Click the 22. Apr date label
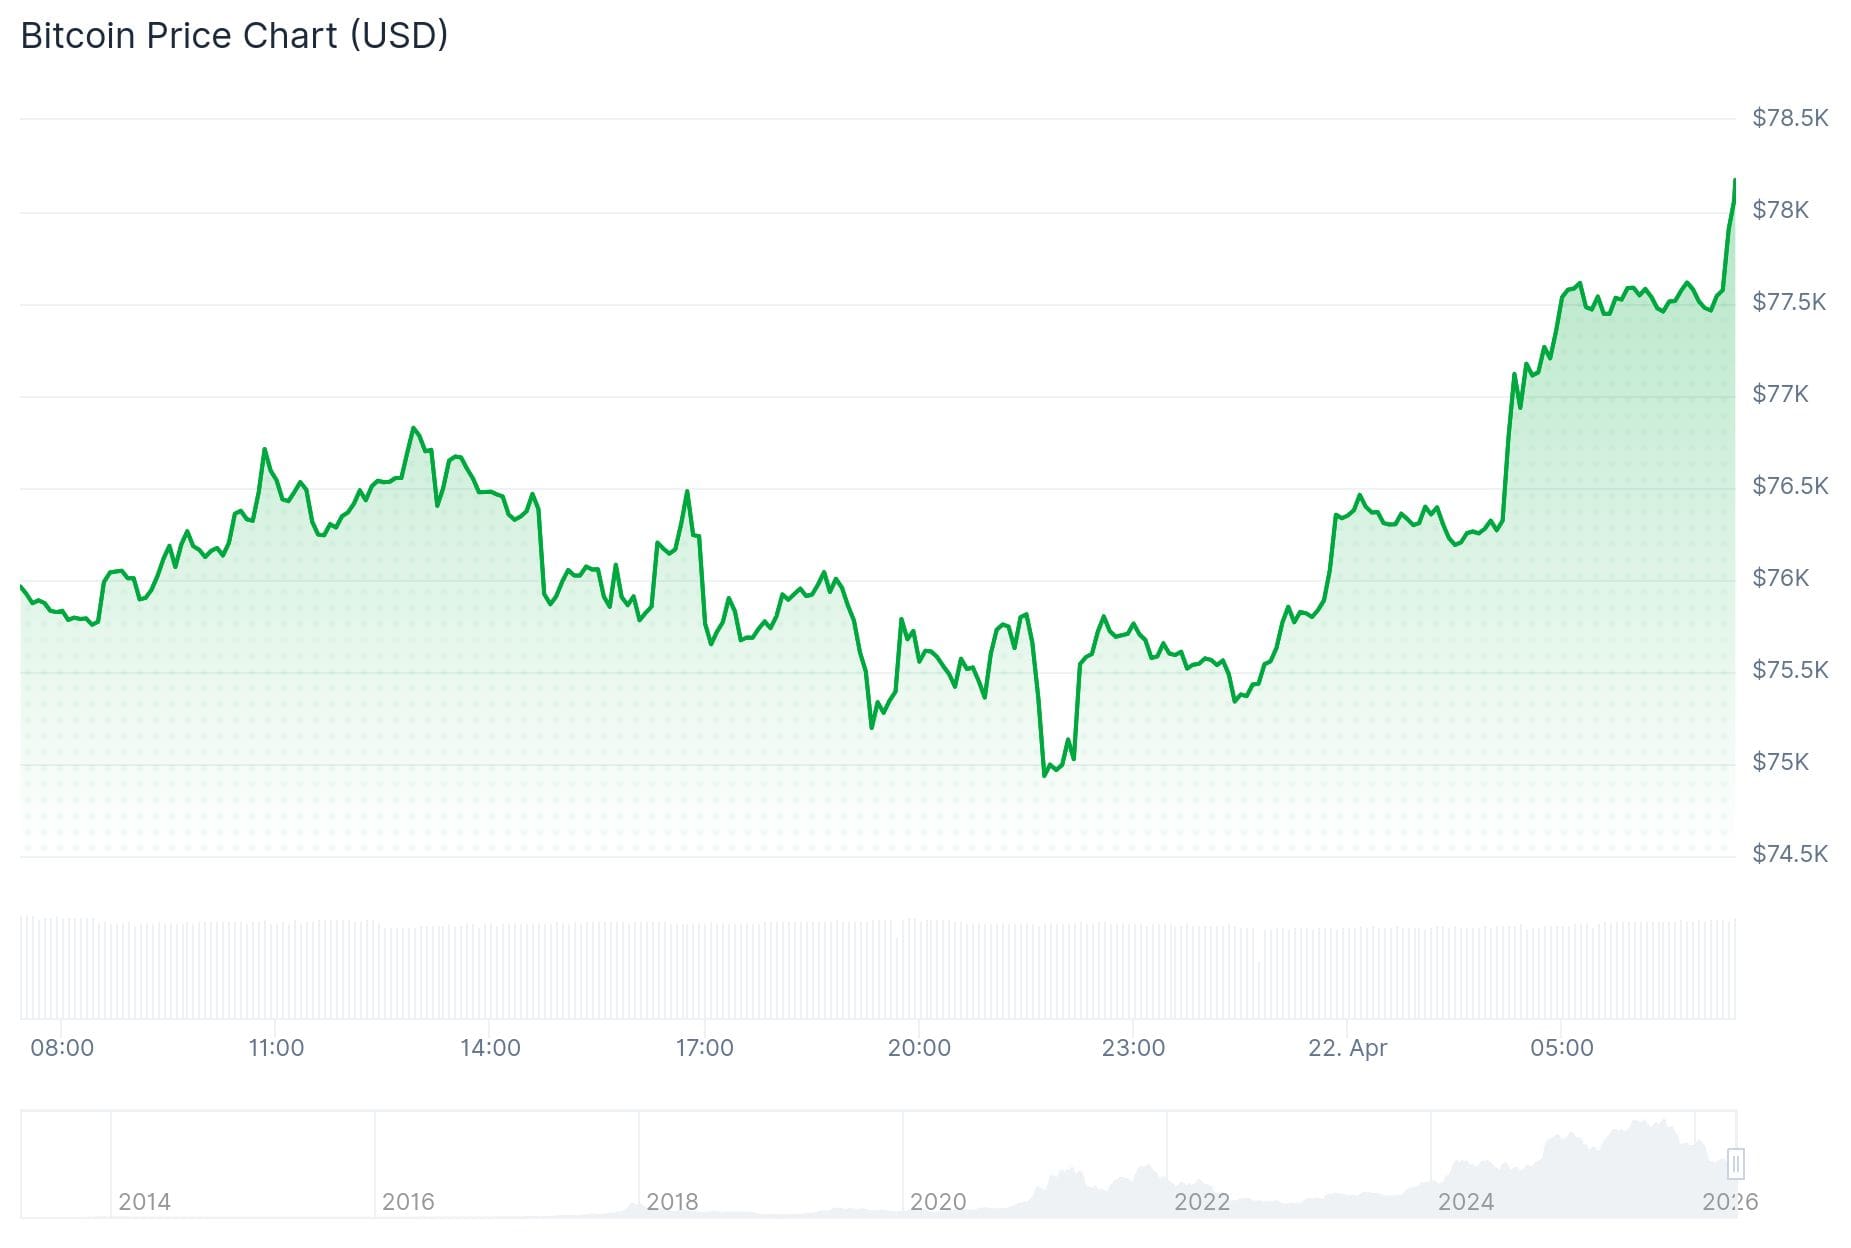Viewport: 1851px width, 1248px height. tap(1347, 1048)
